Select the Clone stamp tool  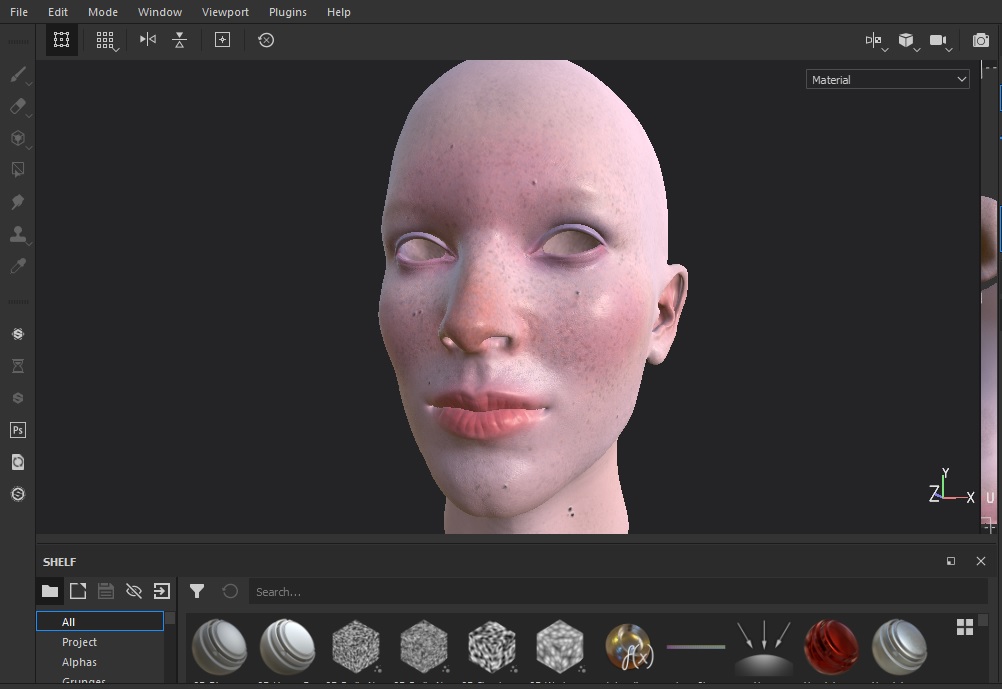pyautogui.click(x=18, y=234)
